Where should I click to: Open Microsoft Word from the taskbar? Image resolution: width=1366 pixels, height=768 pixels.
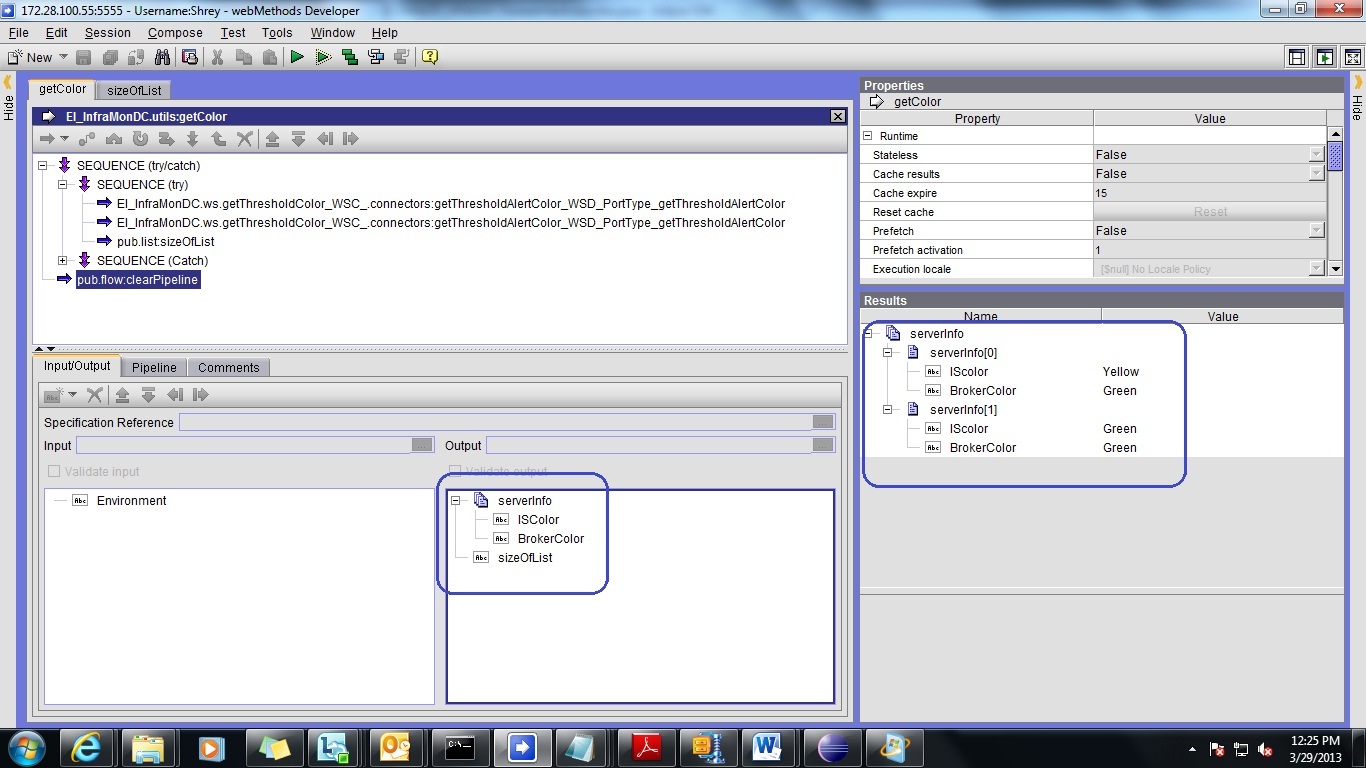pyautogui.click(x=767, y=747)
